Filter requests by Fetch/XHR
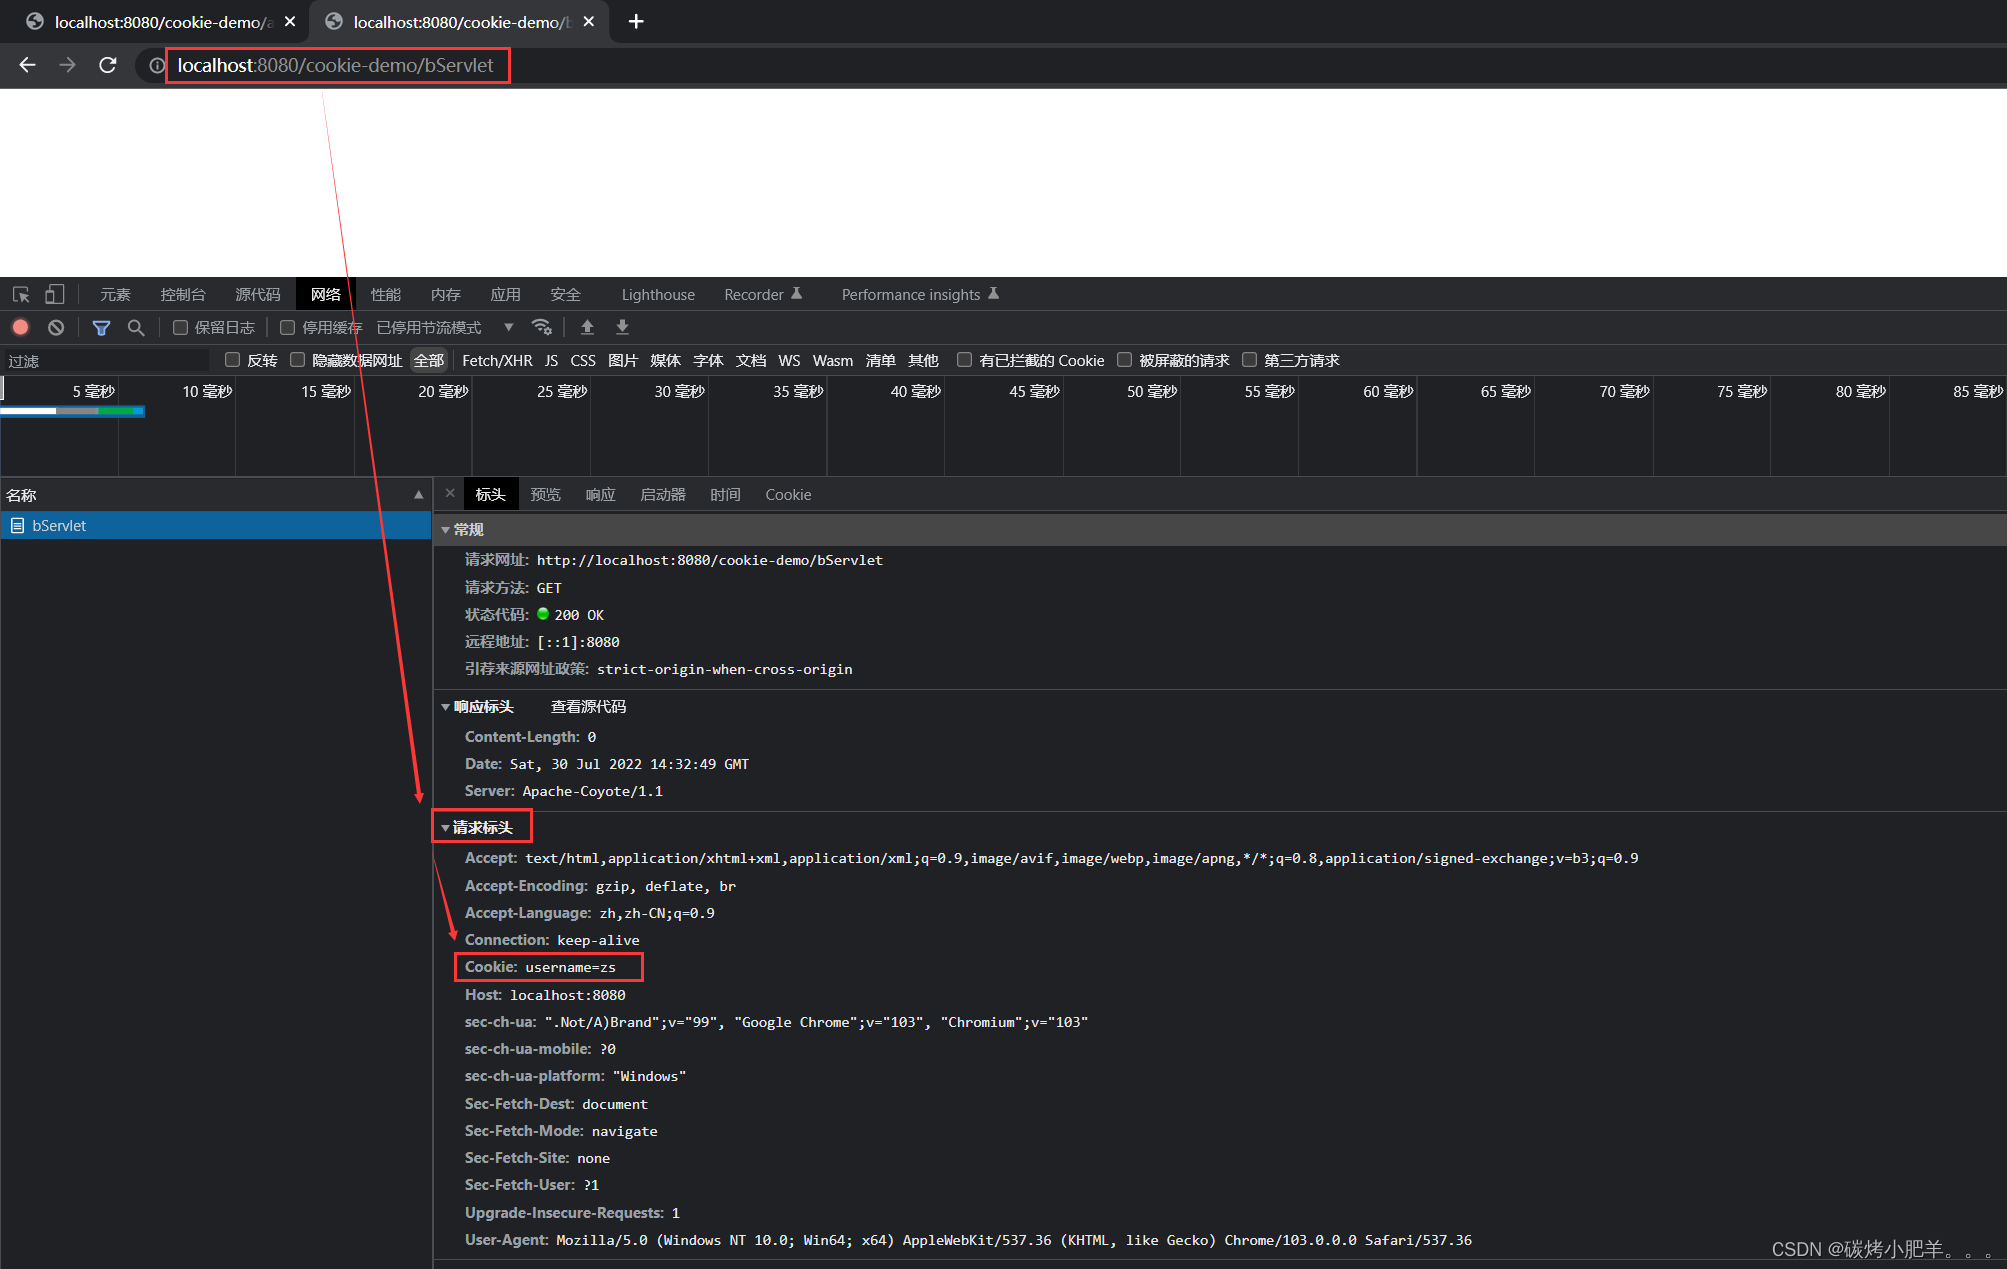Viewport: 2007px width, 1269px height. point(497,360)
